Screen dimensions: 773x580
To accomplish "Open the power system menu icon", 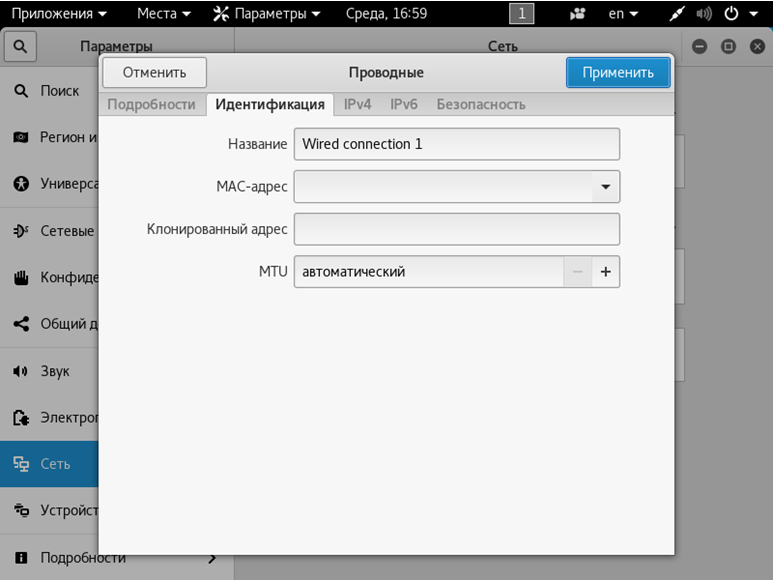I will [x=731, y=14].
